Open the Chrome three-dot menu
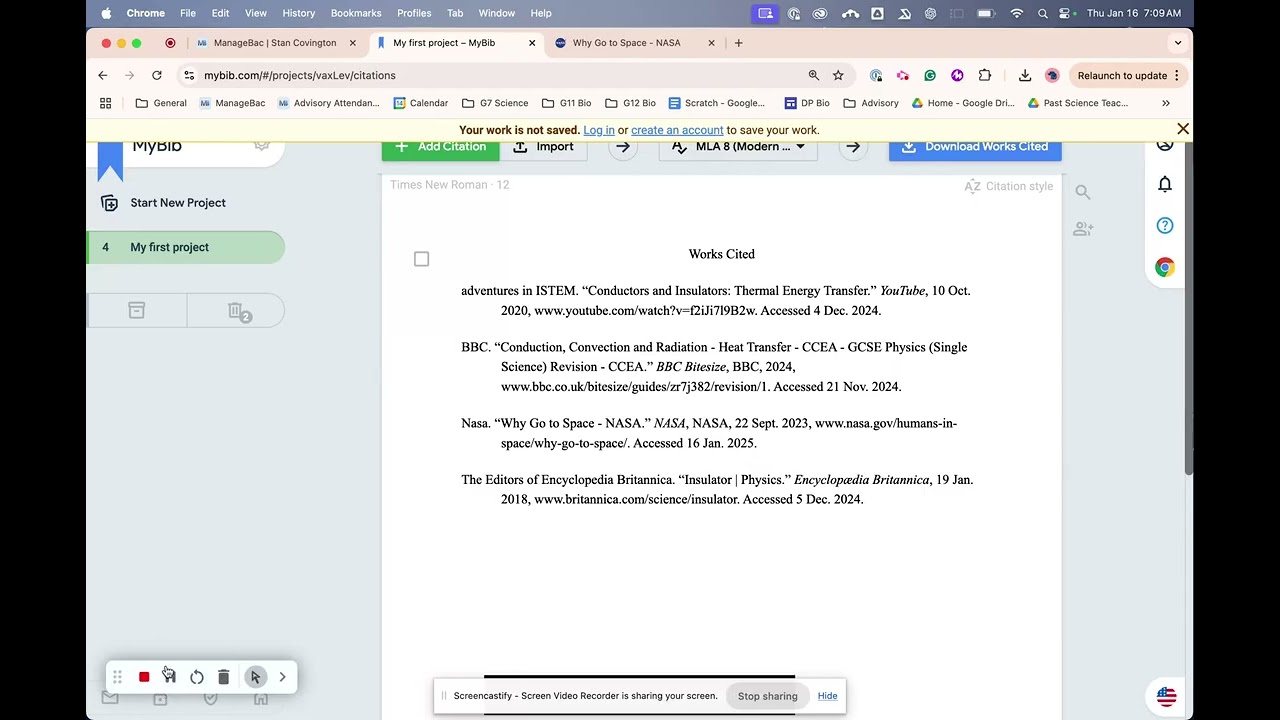Image resolution: width=1280 pixels, height=720 pixels. 1177,75
